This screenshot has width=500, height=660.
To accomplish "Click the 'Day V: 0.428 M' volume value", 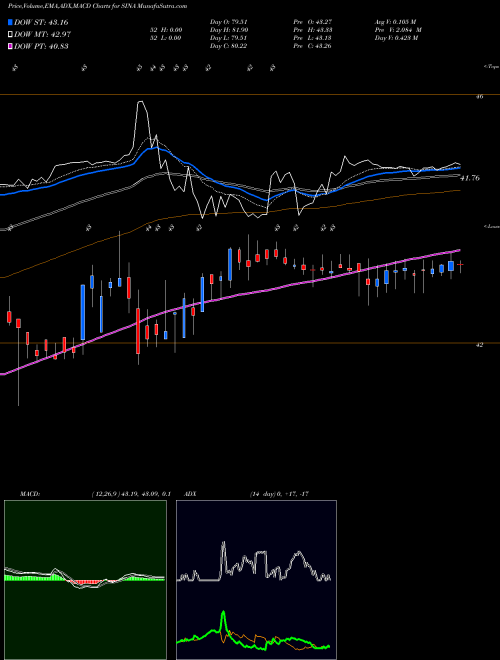I will point(396,38).
